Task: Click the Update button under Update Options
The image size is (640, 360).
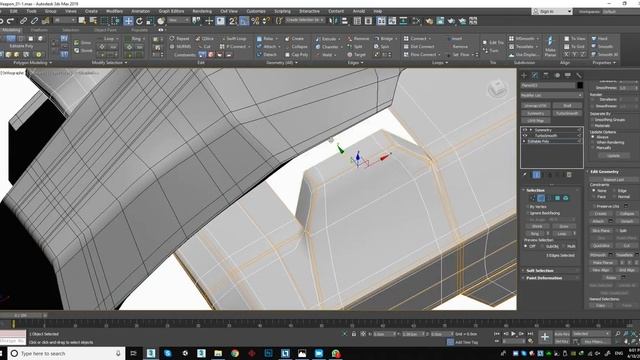Action: [x=613, y=156]
